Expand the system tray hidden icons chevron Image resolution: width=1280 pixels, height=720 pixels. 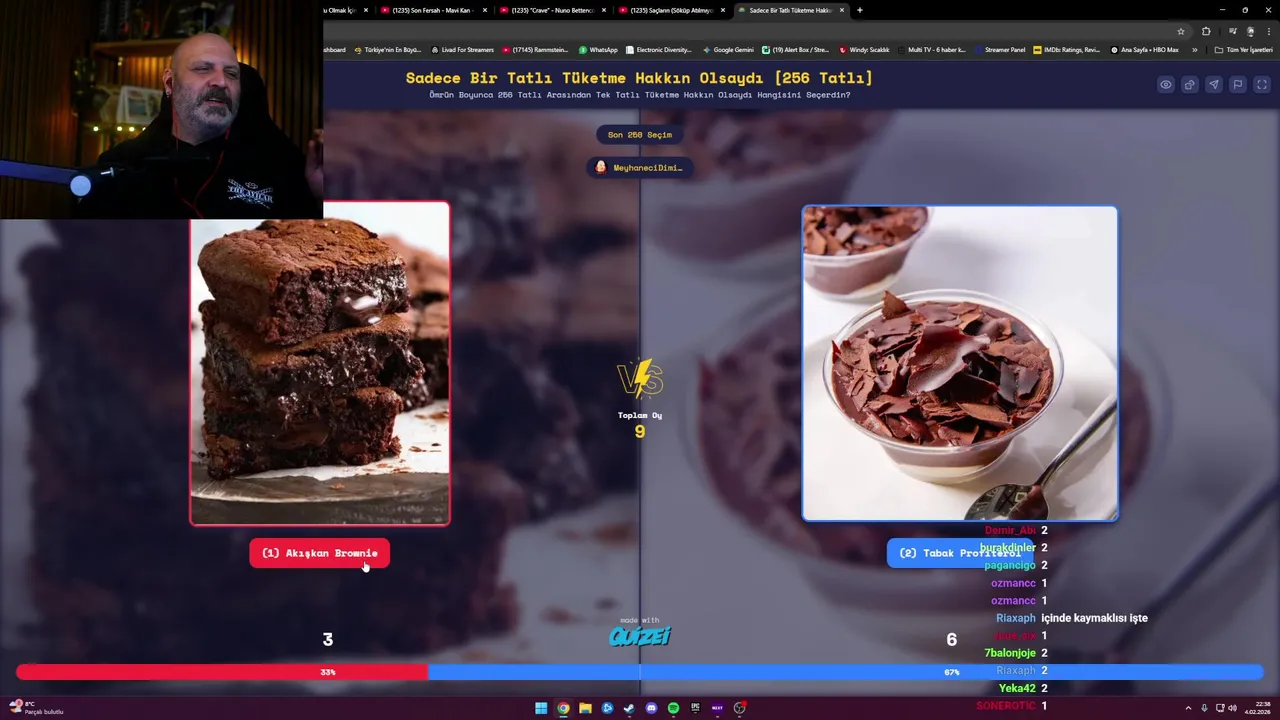pos(1188,708)
